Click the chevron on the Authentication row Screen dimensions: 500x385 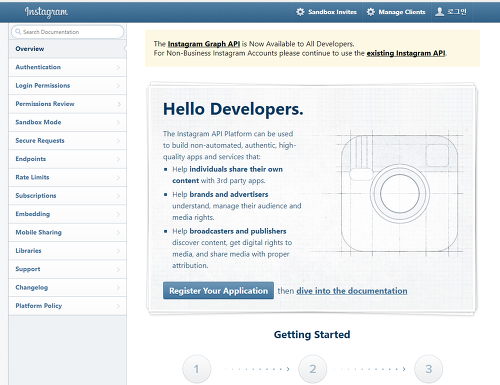point(118,67)
